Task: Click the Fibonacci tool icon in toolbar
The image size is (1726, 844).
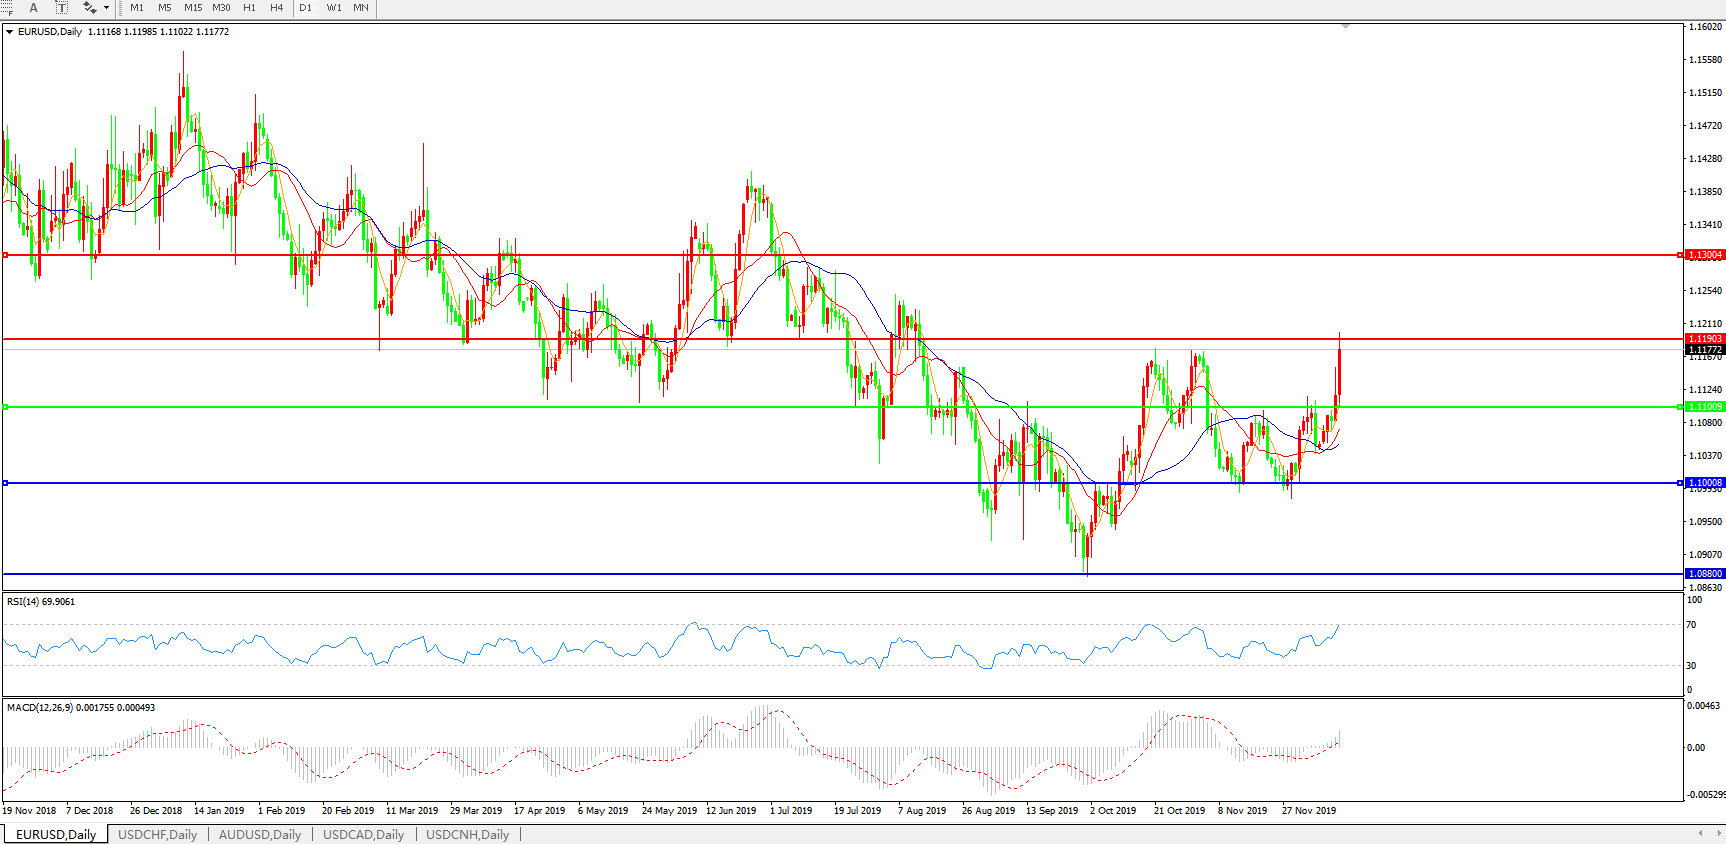Action: (x=6, y=8)
